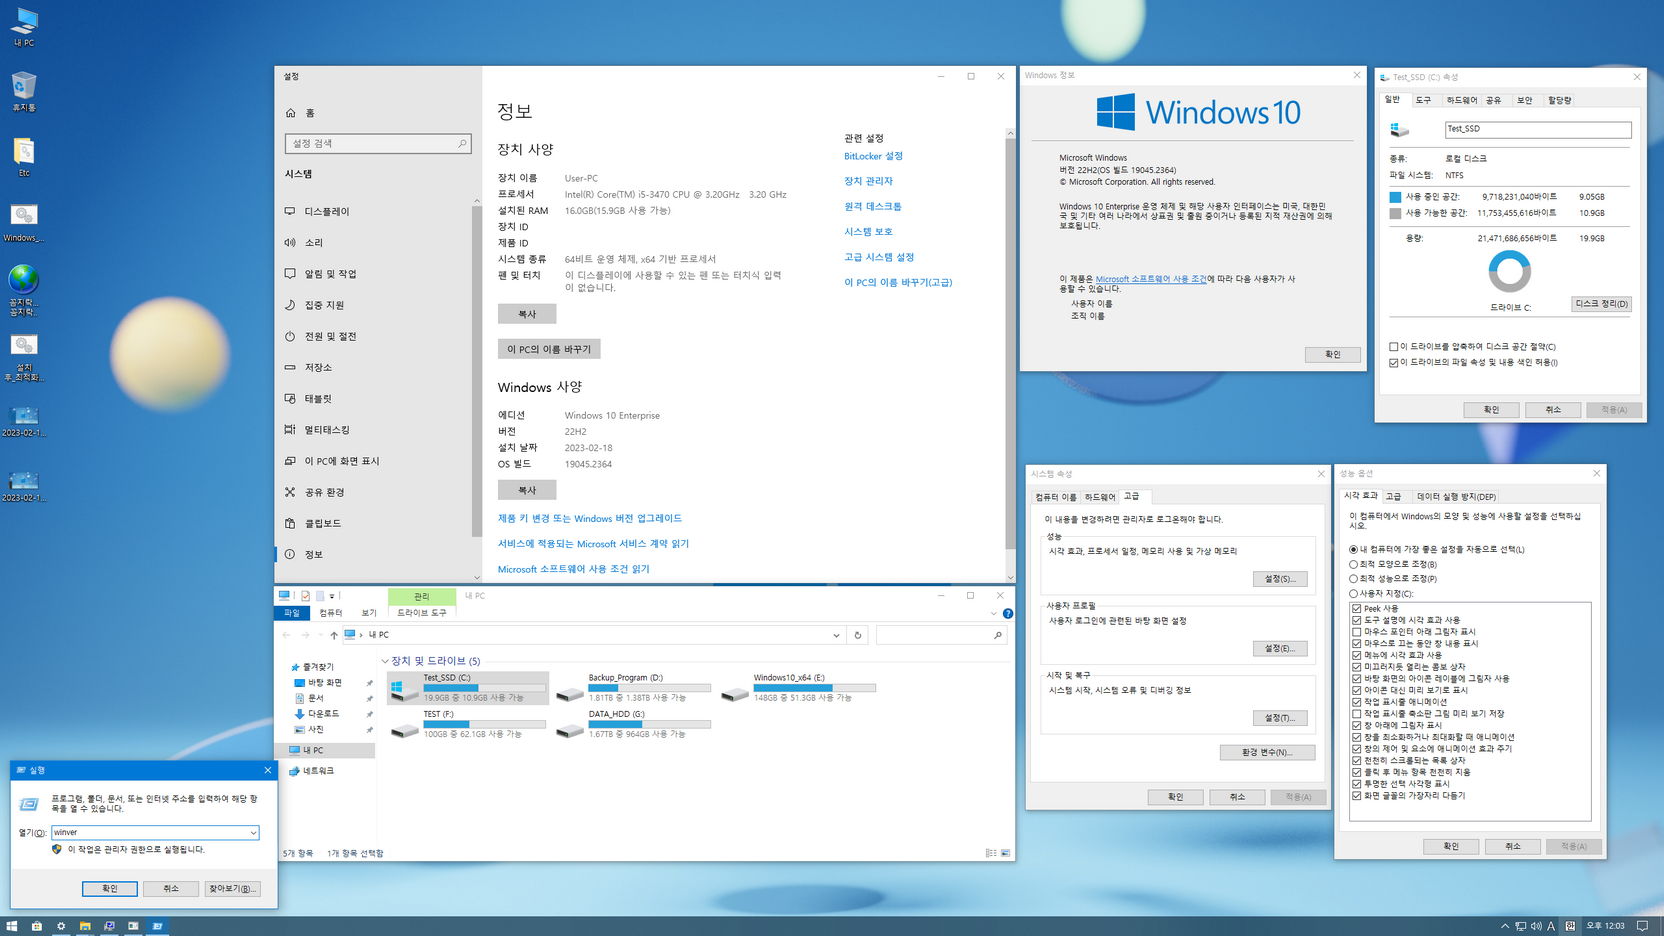Click 디스크 정리(D) button
Viewport: 1664px width, 936px height.
pos(1601,304)
